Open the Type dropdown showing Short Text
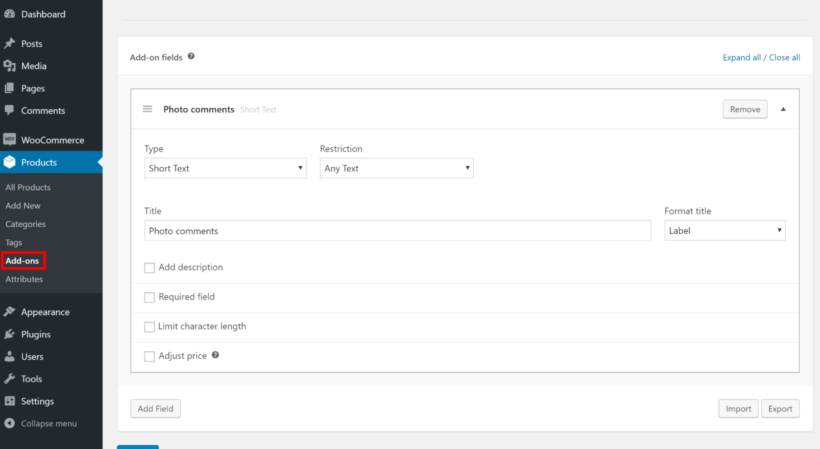Image resolution: width=820 pixels, height=449 pixels. [225, 168]
